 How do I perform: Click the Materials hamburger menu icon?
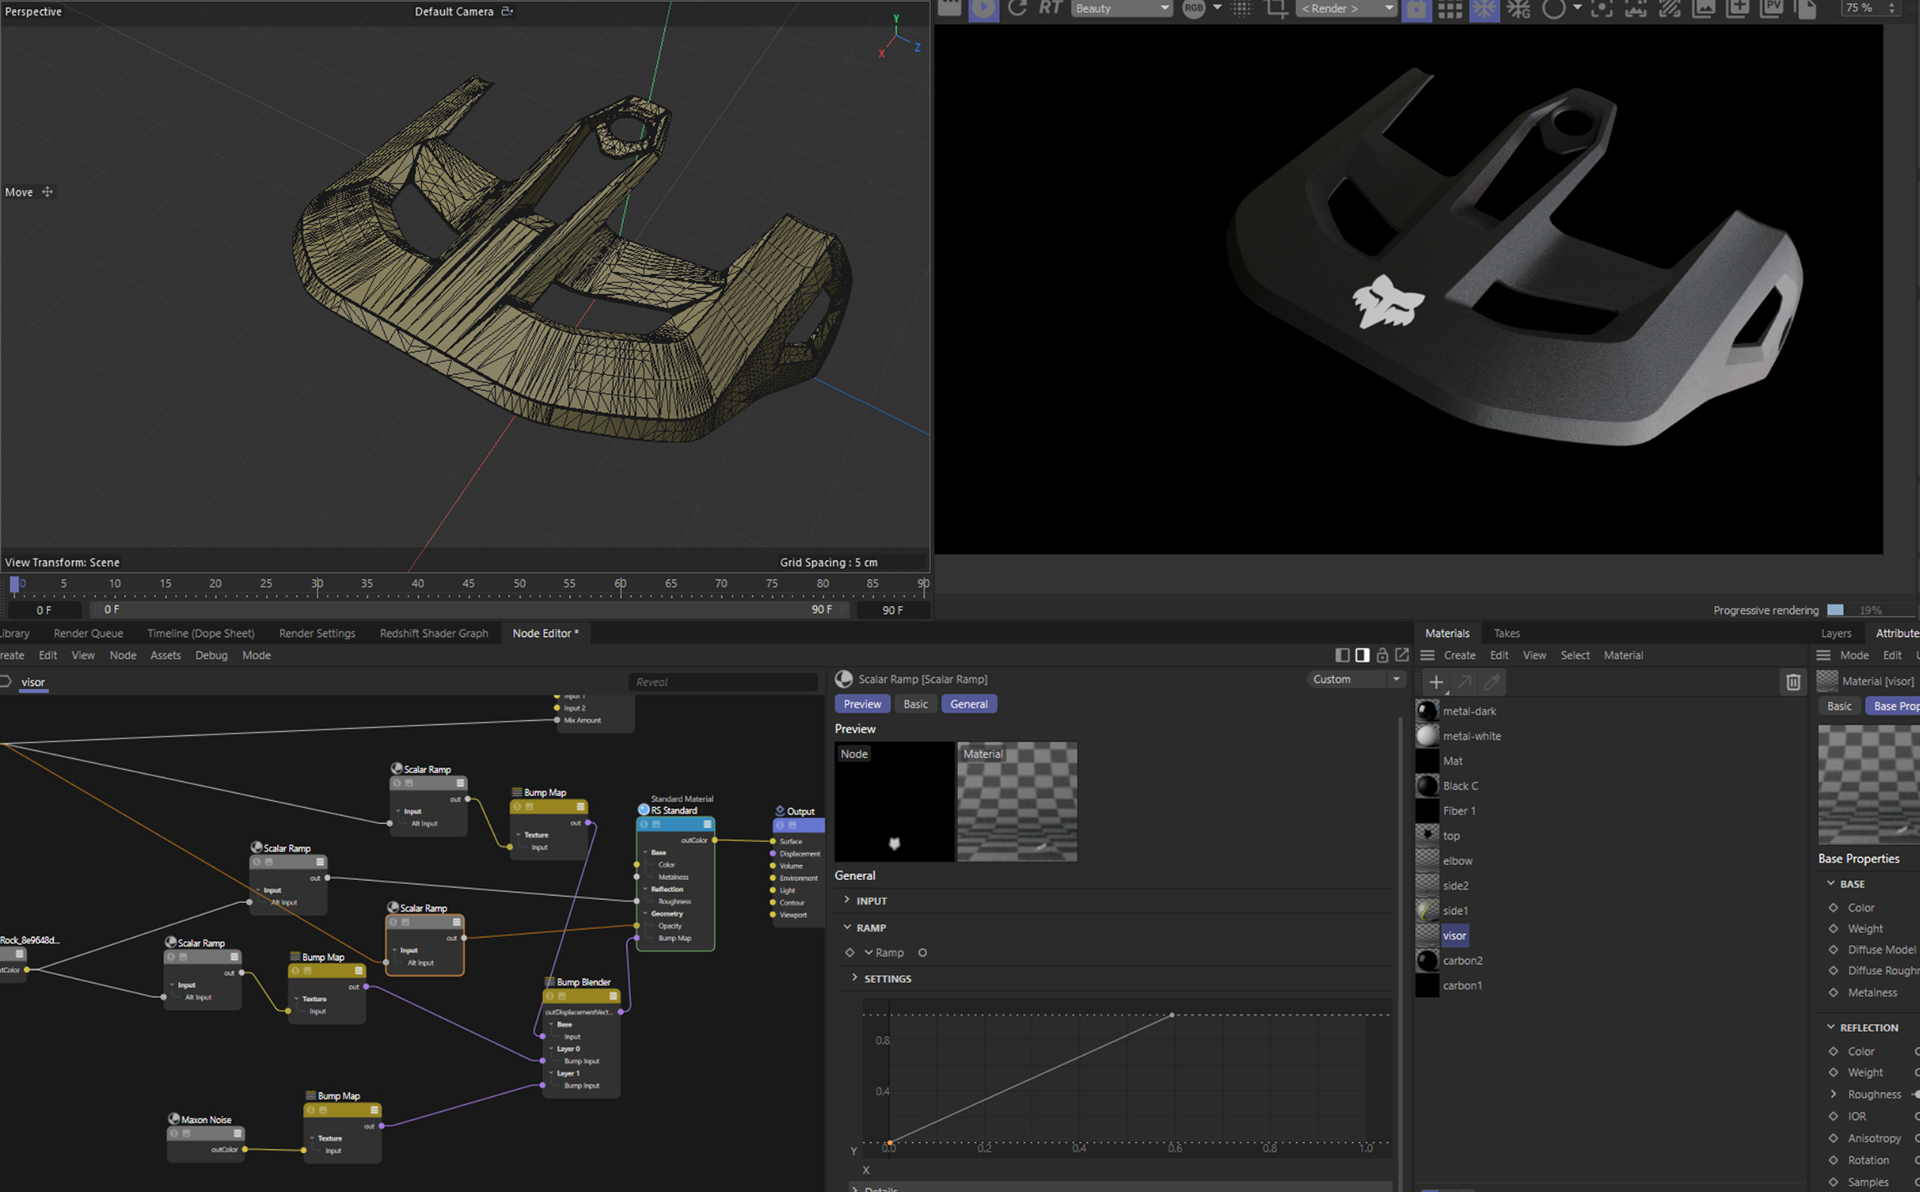click(x=1428, y=655)
